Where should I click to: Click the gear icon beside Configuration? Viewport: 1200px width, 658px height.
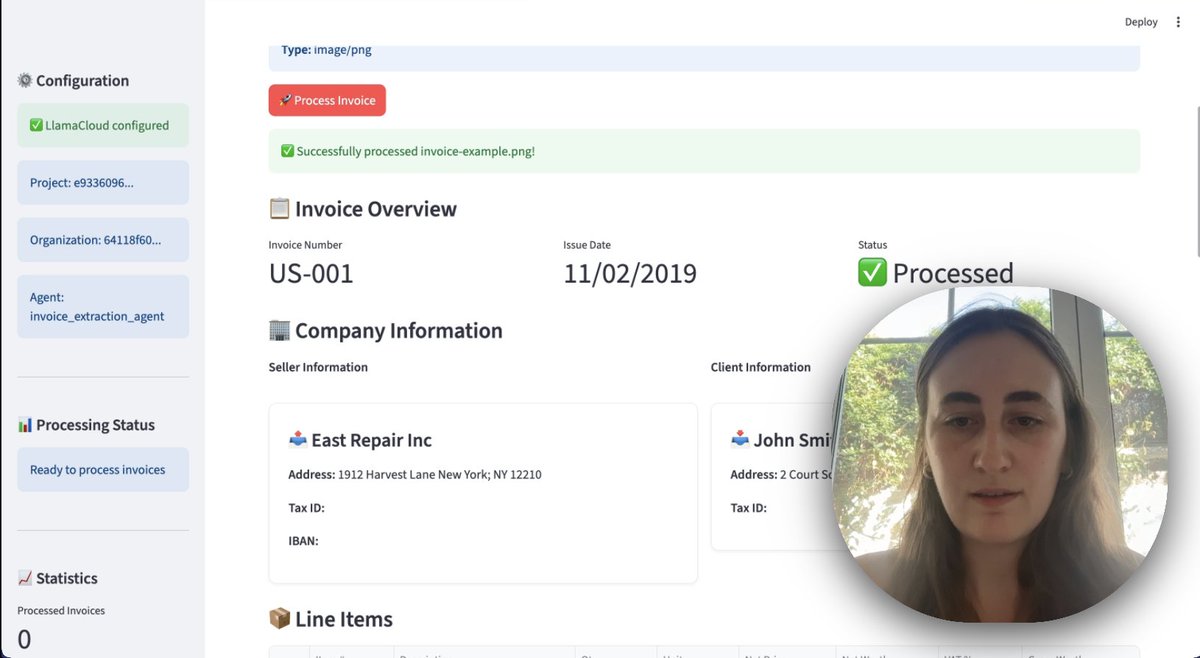click(x=25, y=81)
